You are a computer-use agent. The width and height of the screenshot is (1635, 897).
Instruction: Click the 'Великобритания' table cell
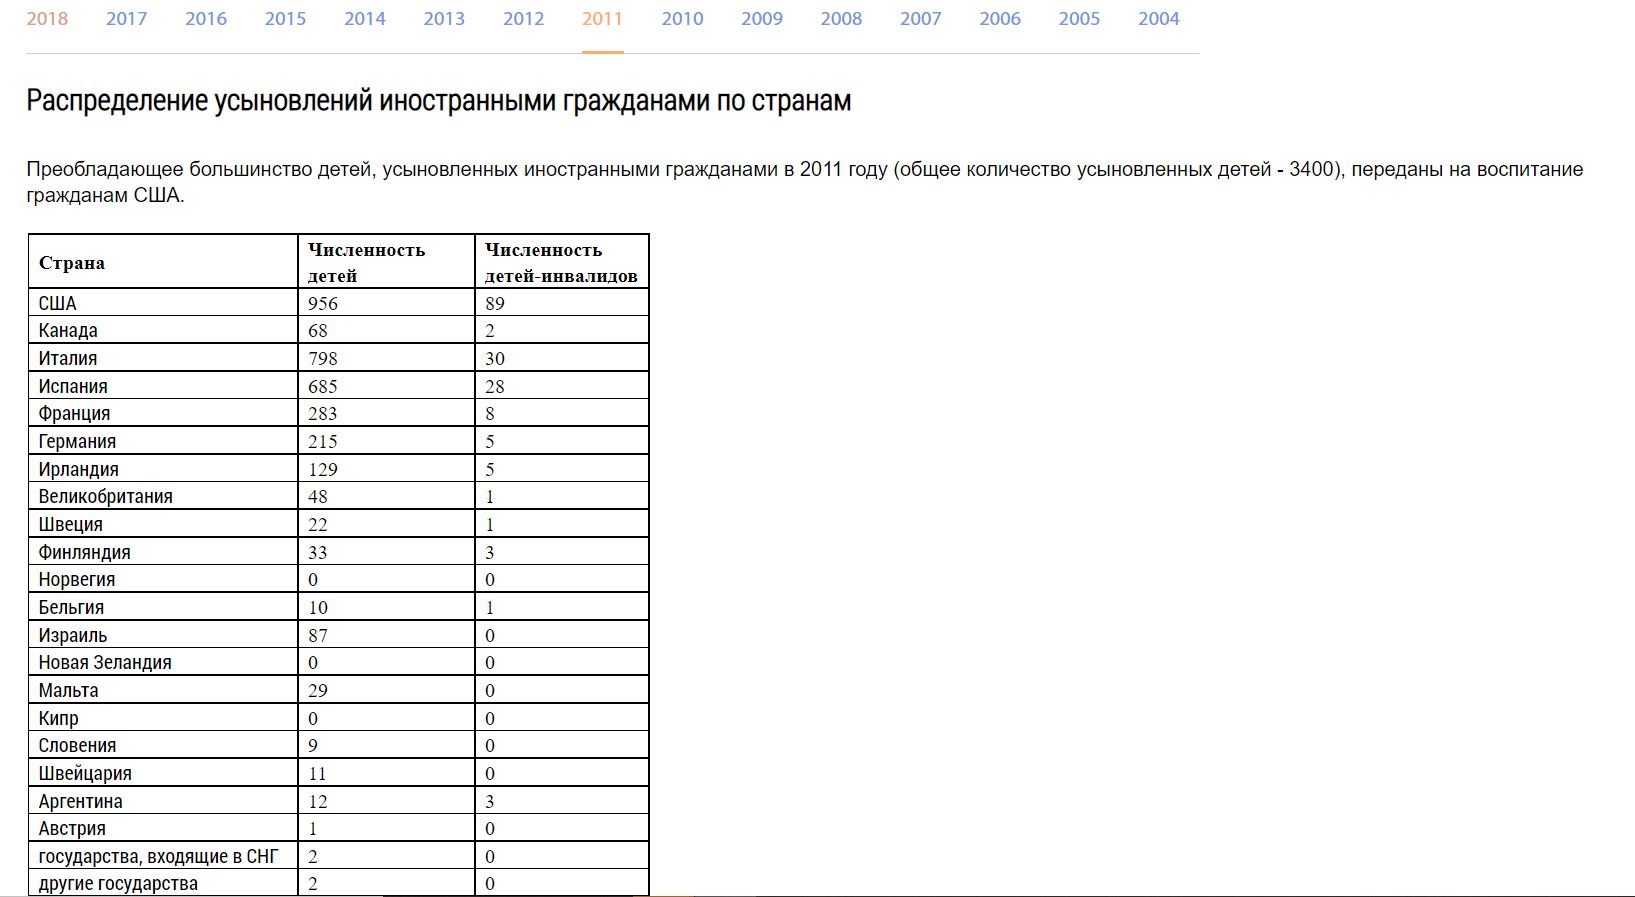106,497
